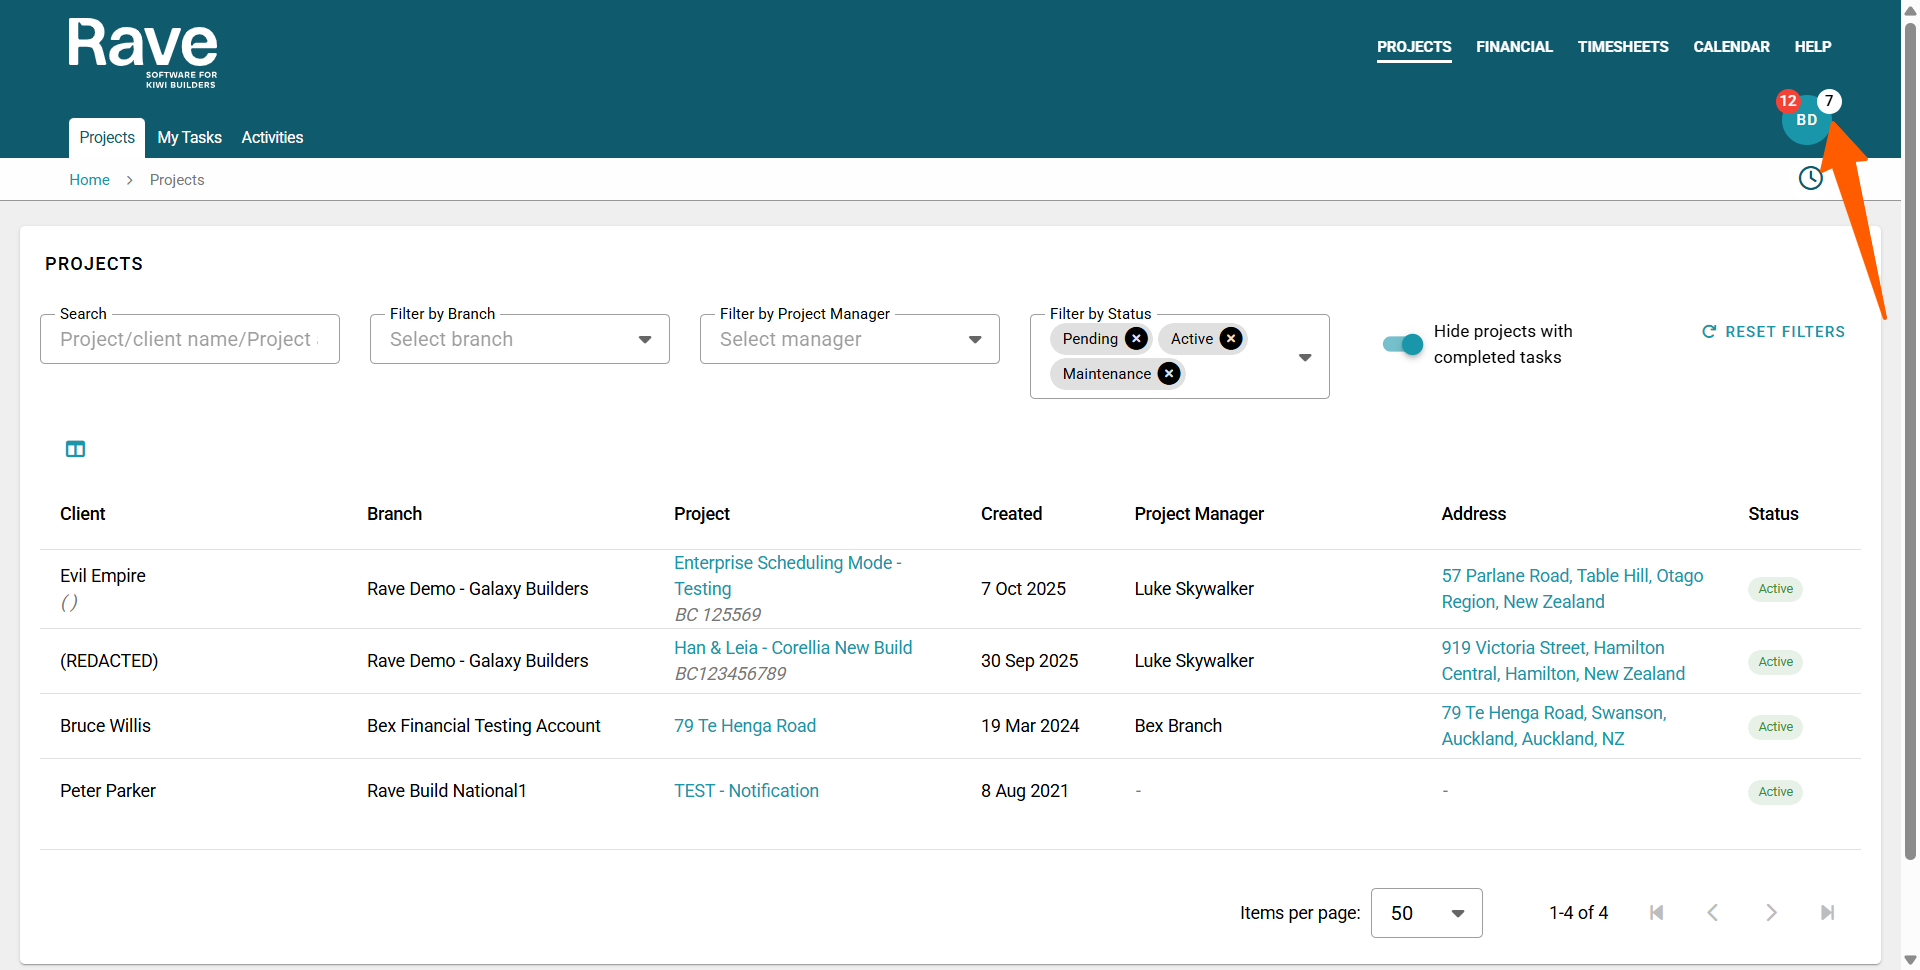Screen dimensions: 1920x970
Task: Toggle Hide projects with completed tasks
Action: [1402, 344]
